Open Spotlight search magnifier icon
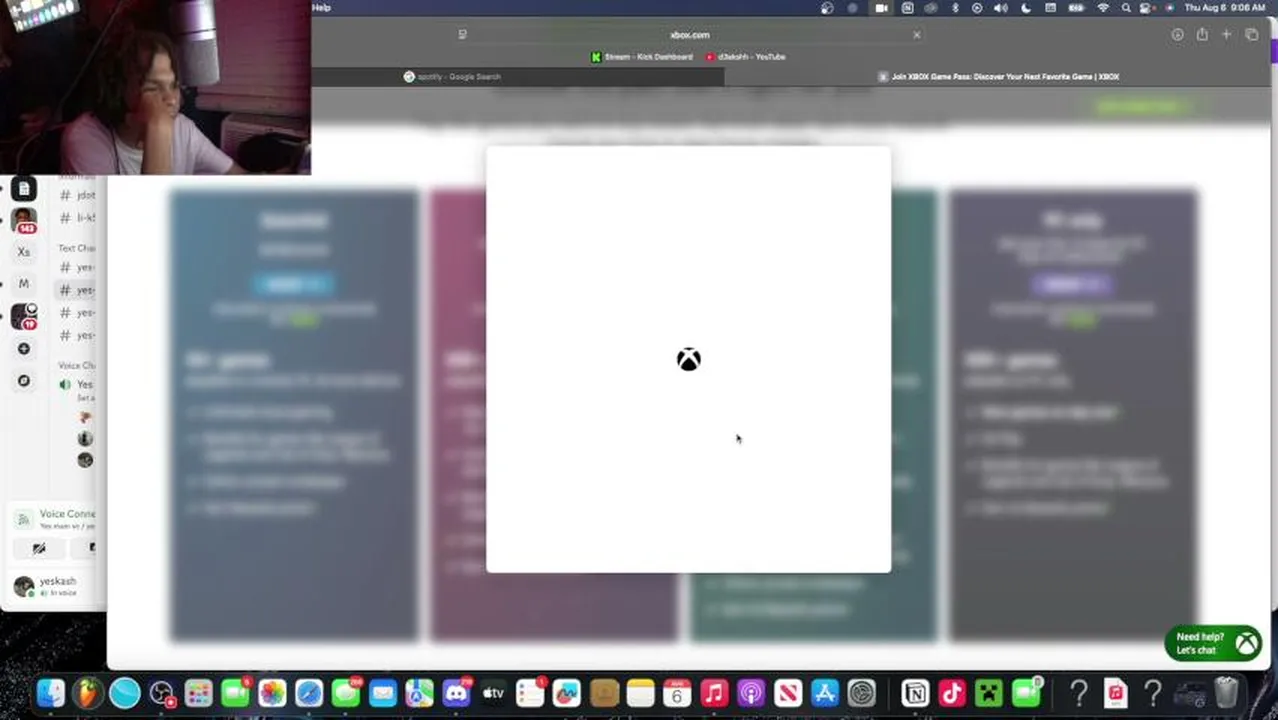The width and height of the screenshot is (1278, 720). 1126,8
